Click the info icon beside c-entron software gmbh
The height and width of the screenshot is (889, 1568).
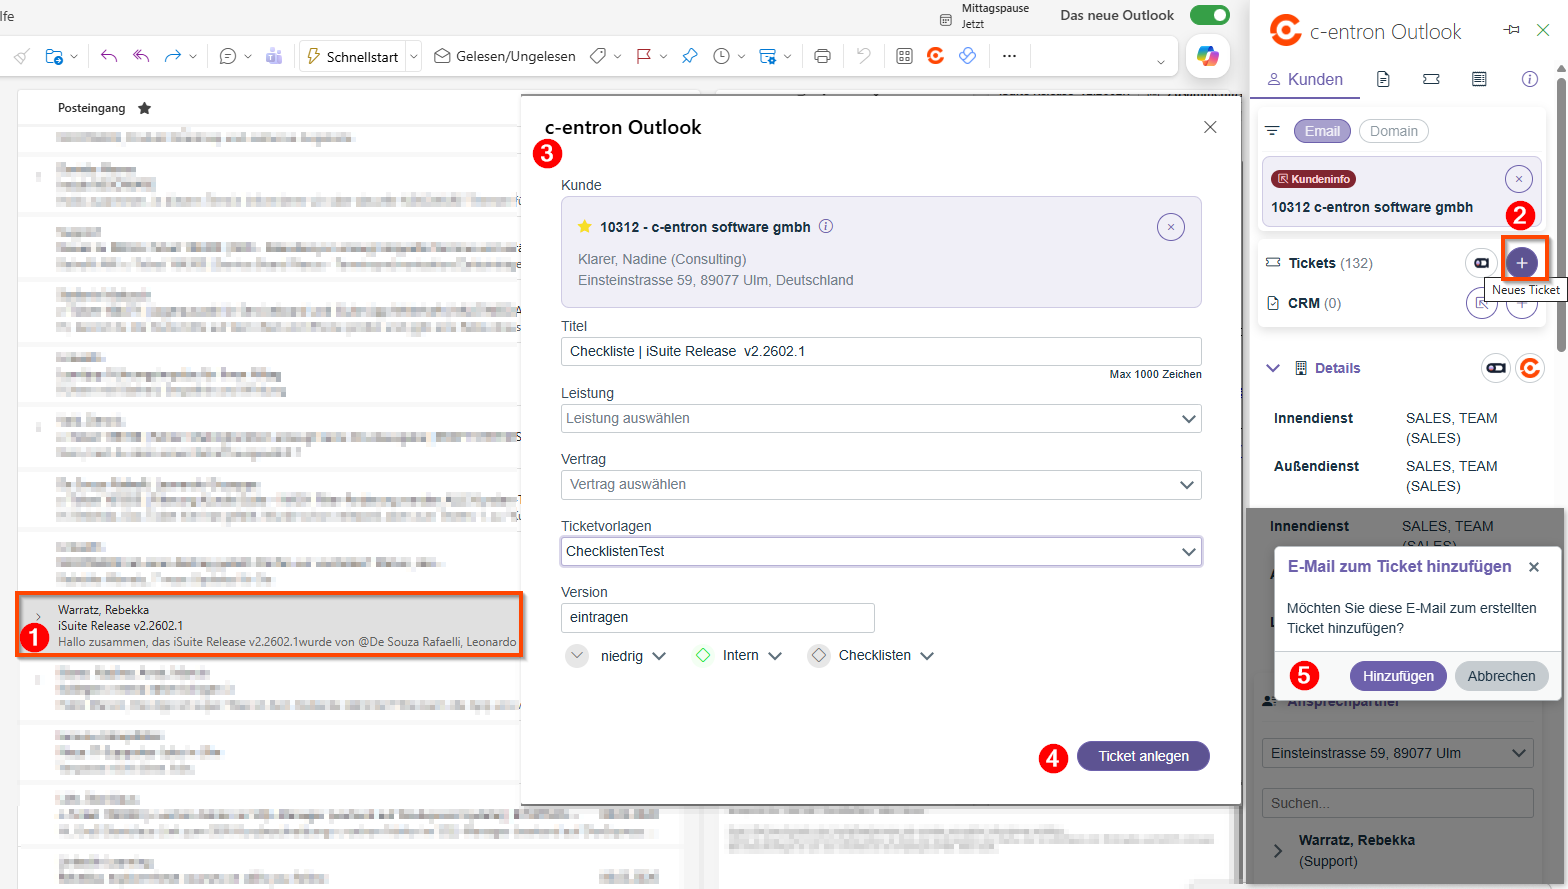pyautogui.click(x=826, y=226)
